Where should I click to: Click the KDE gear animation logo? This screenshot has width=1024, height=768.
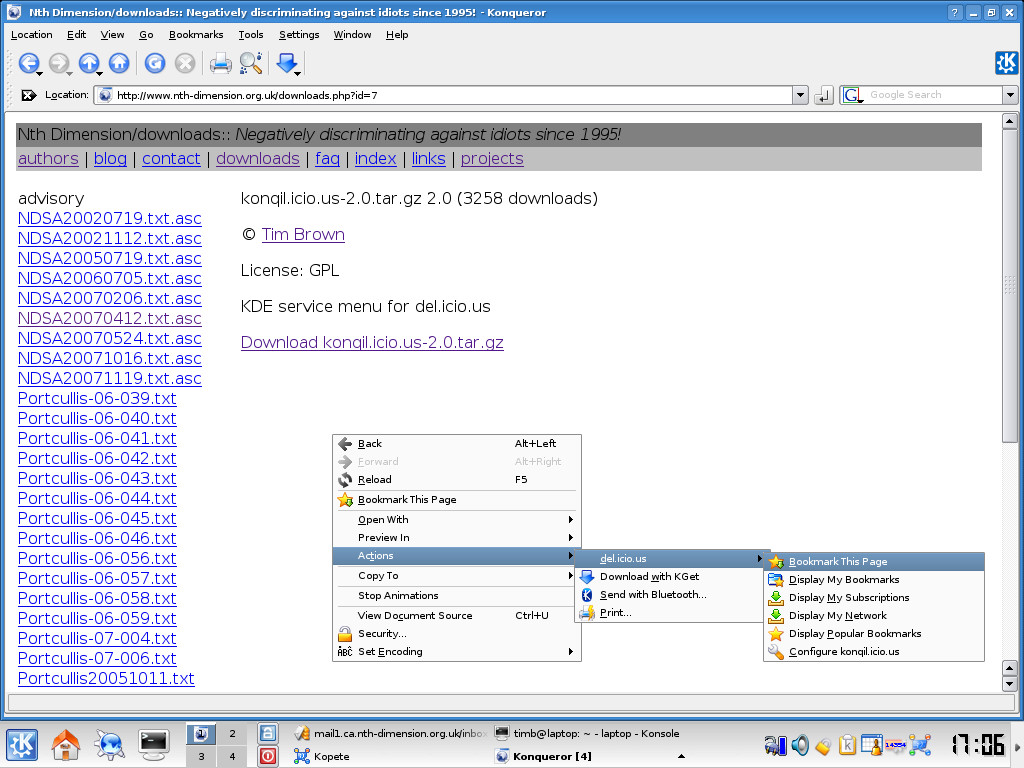pyautogui.click(x=1006, y=63)
